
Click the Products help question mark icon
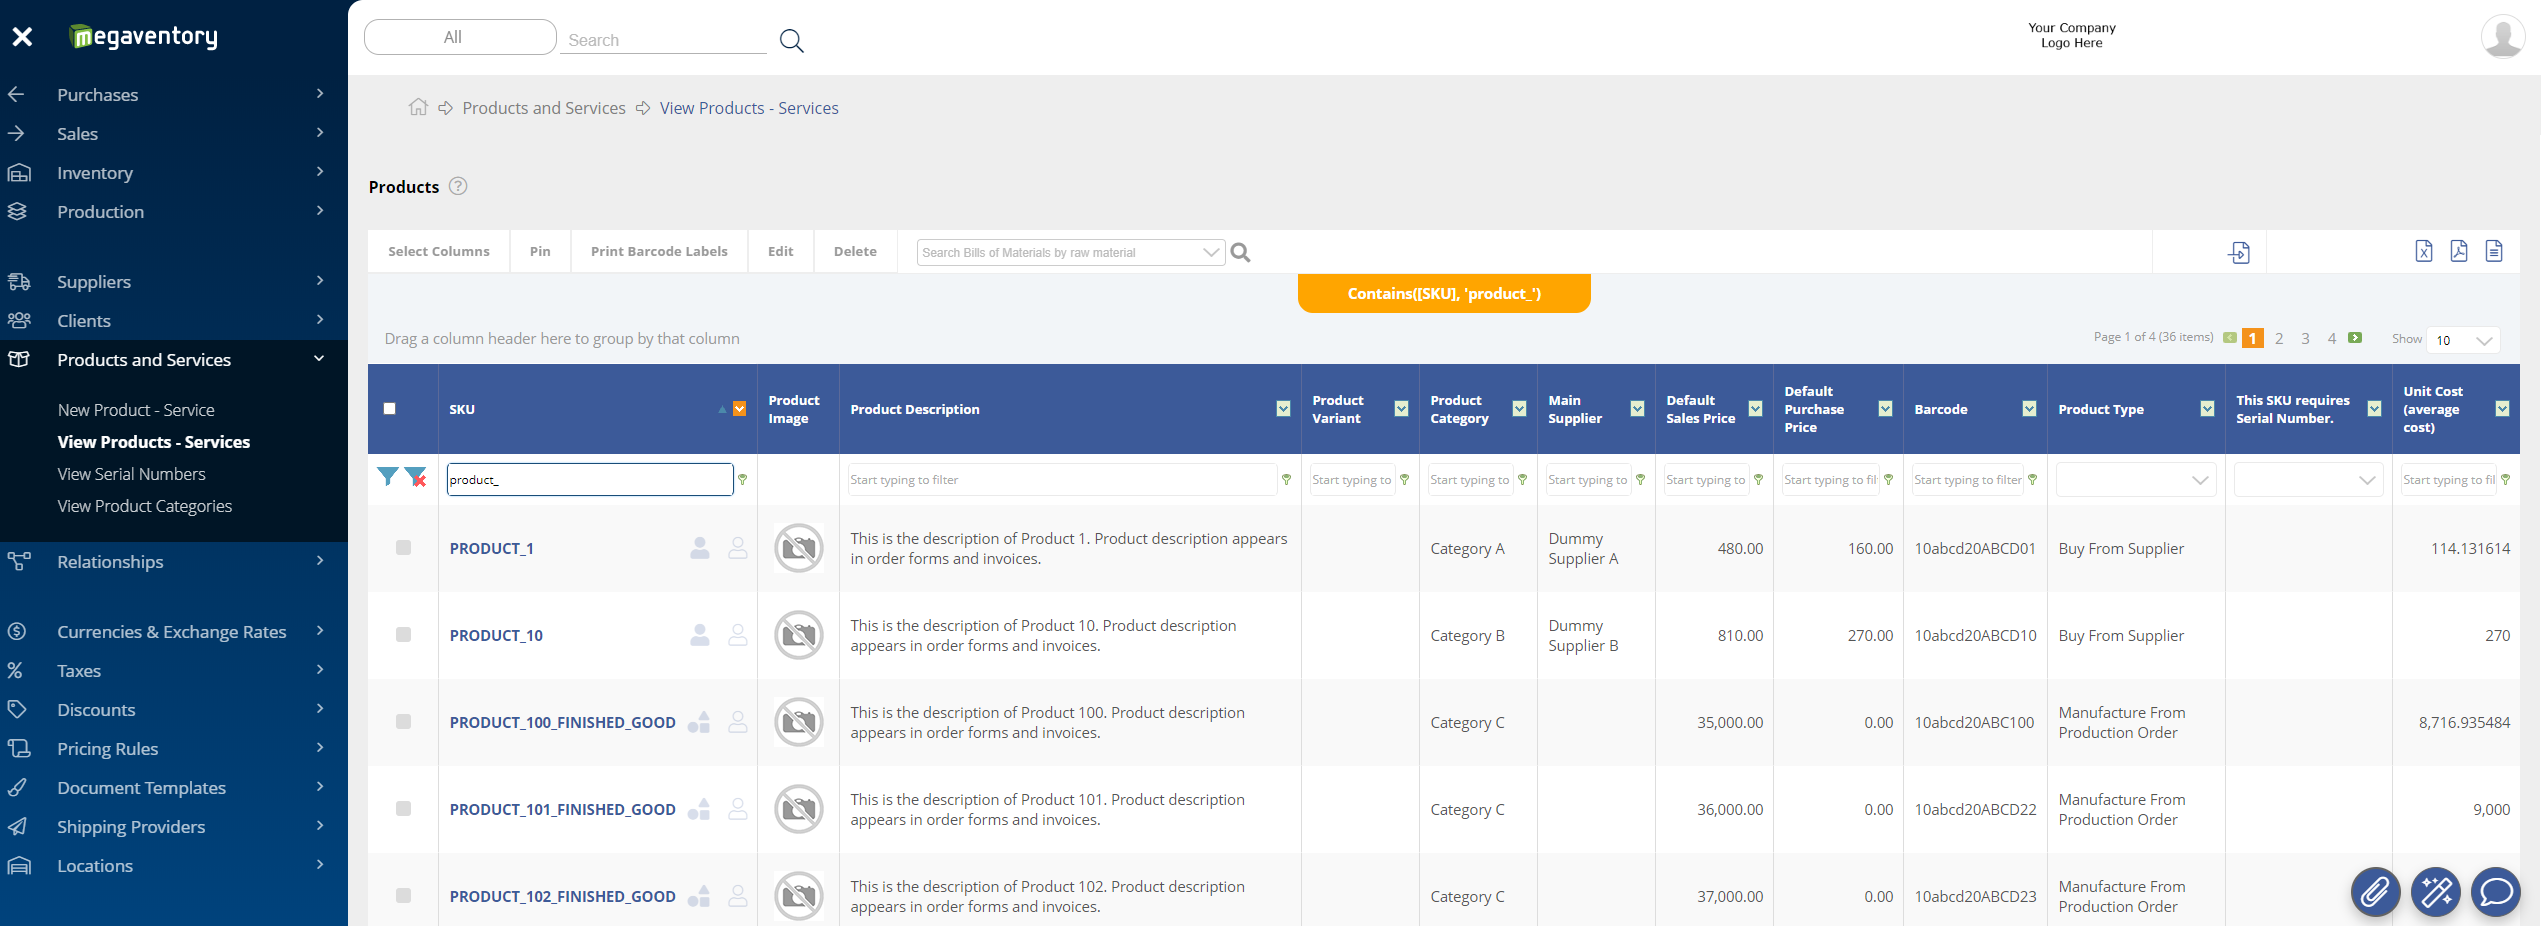pos(458,186)
